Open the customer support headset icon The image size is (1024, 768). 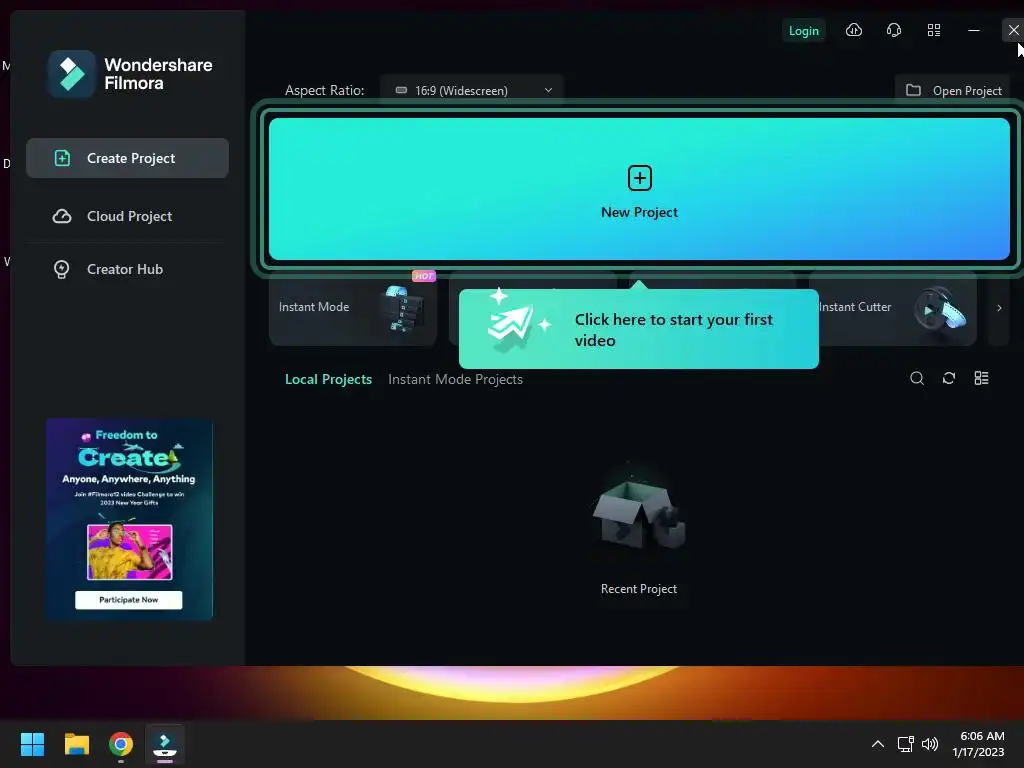pos(894,30)
